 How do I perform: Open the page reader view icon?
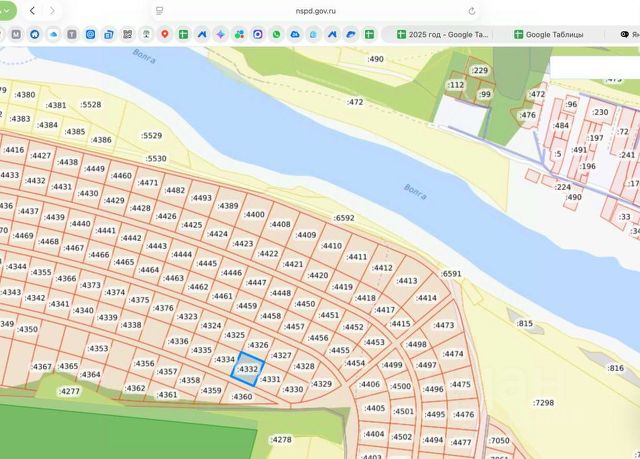click(x=160, y=11)
